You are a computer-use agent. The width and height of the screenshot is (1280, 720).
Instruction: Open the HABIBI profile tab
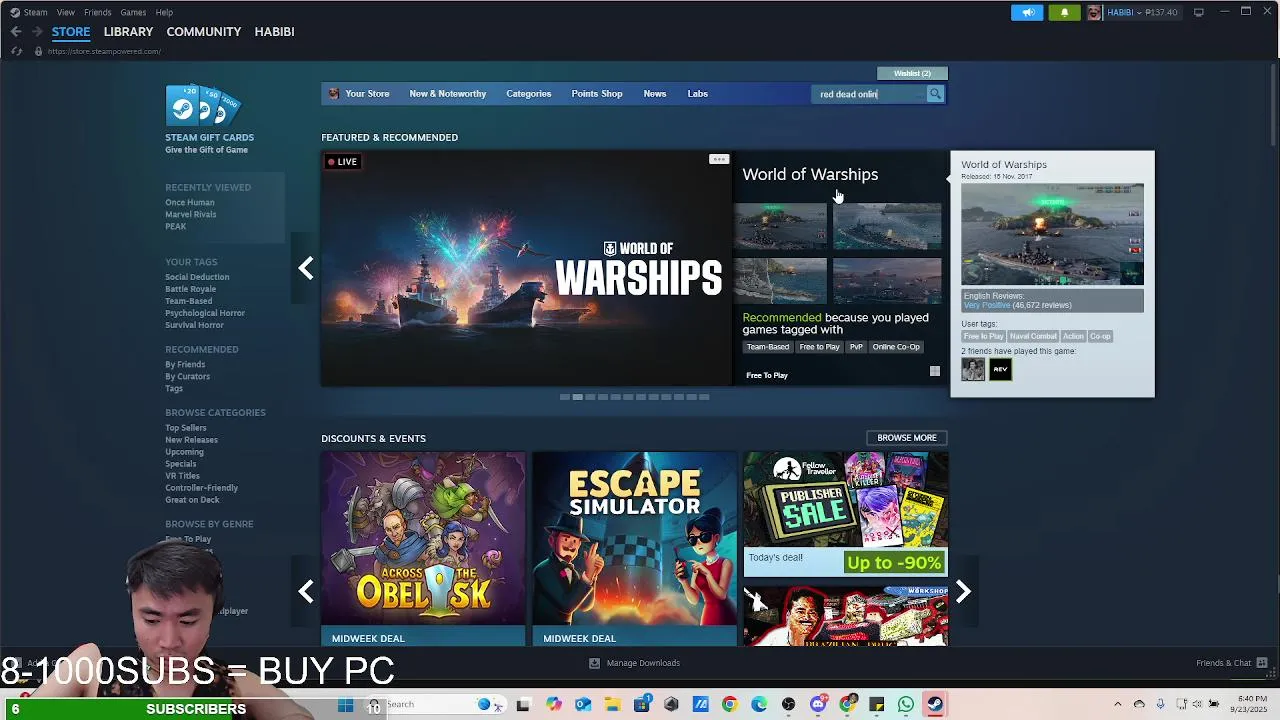coord(274,32)
